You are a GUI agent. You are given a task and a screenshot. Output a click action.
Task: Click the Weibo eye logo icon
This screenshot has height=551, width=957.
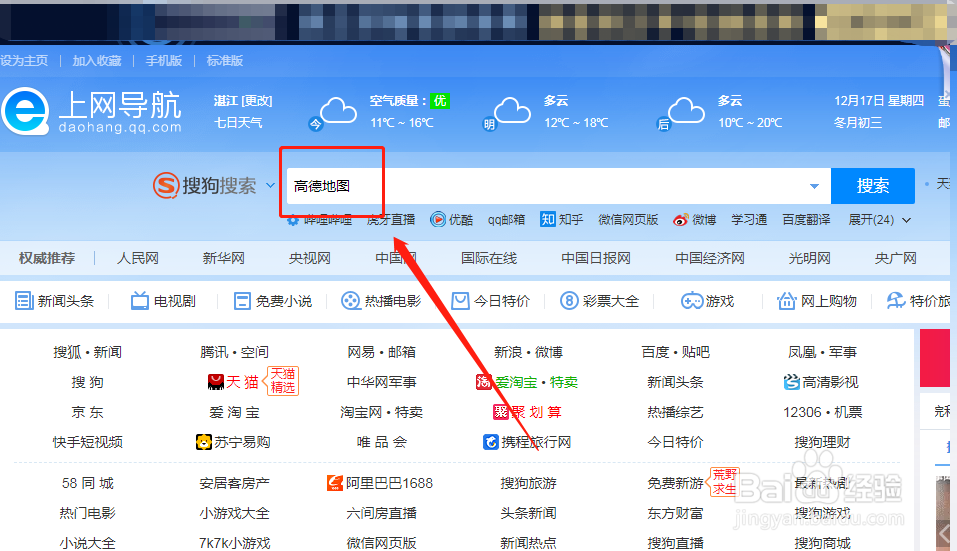(x=681, y=220)
